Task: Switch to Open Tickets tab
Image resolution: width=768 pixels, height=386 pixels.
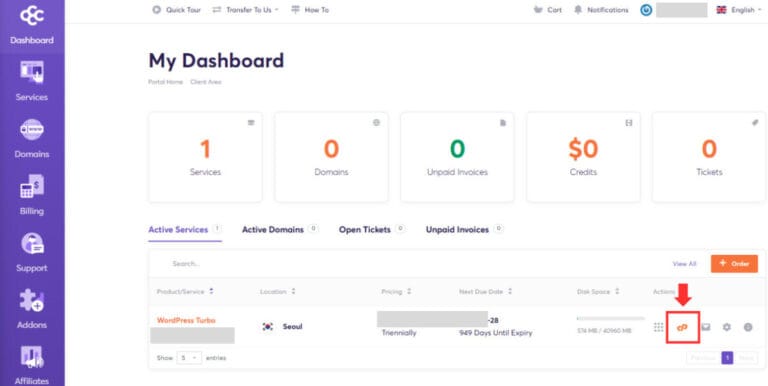Action: click(x=372, y=230)
